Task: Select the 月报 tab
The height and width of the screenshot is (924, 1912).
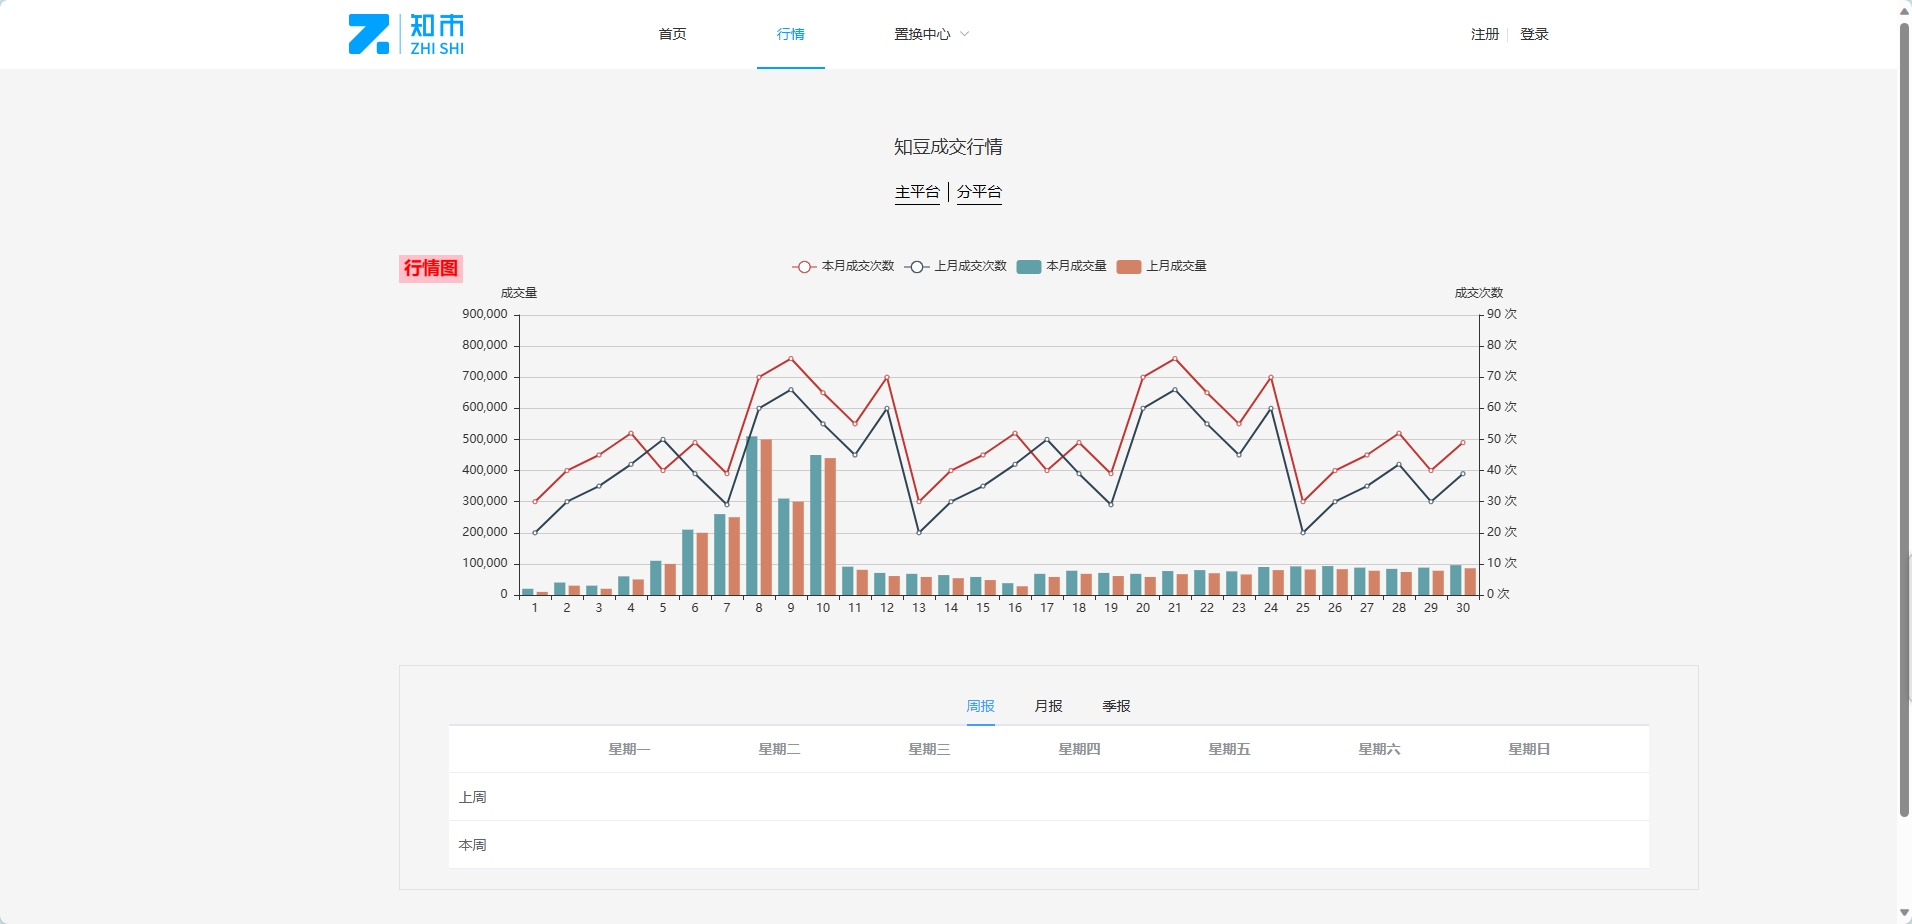Action: (1048, 706)
